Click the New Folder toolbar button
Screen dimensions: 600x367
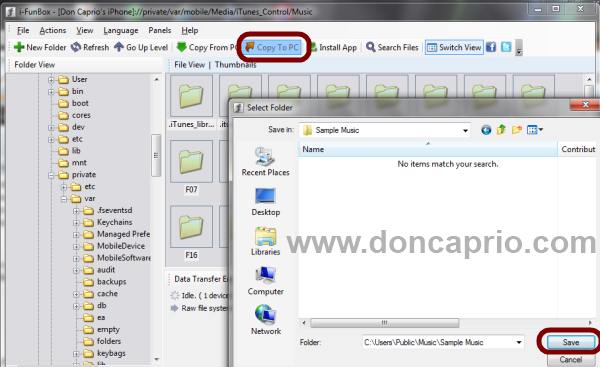40,47
